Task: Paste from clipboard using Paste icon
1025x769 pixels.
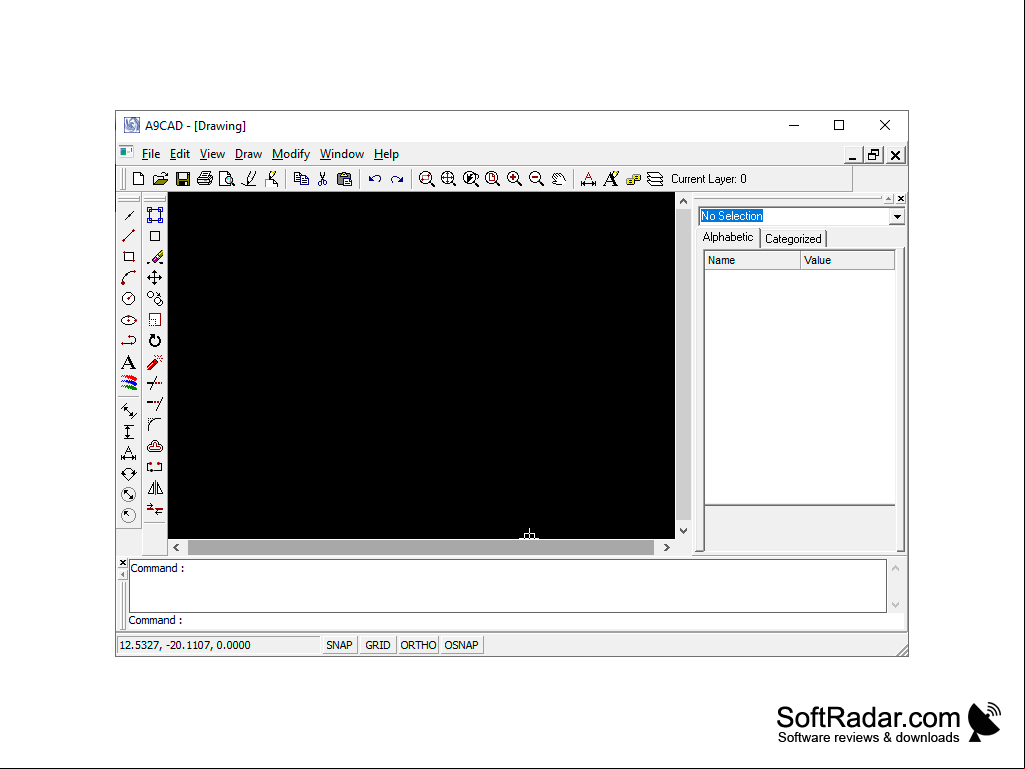Action: 344,179
